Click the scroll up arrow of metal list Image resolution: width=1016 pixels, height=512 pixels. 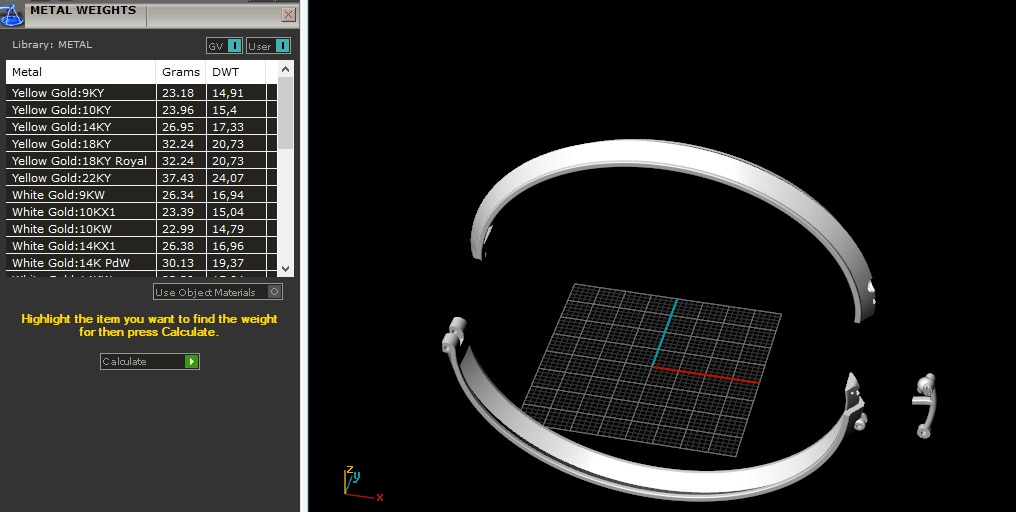286,69
